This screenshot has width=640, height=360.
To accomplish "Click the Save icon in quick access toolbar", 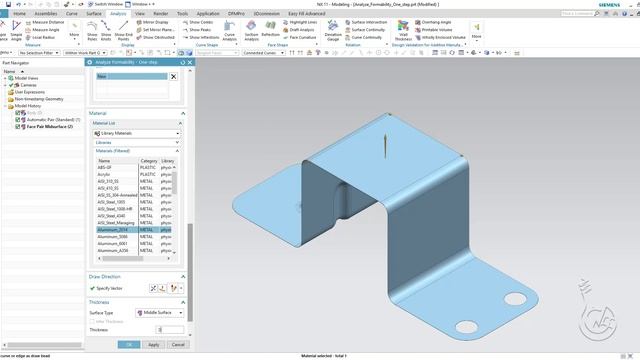I will pyautogui.click(x=8, y=4).
